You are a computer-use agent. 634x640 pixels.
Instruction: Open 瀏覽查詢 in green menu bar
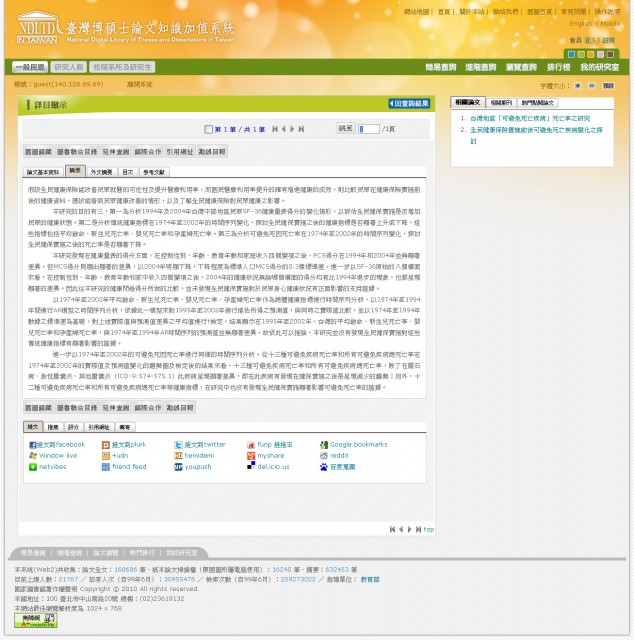[521, 67]
